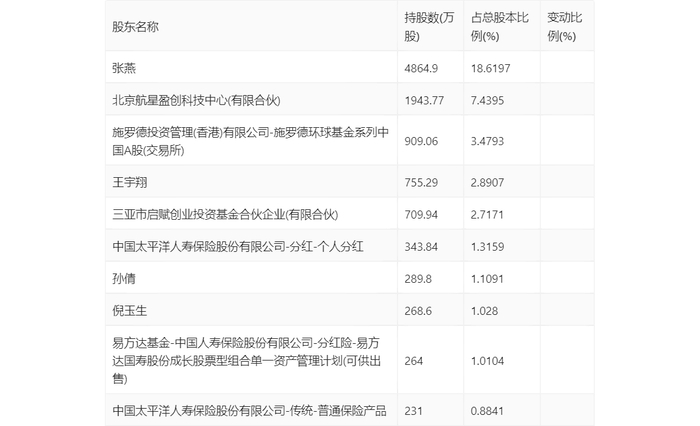The height and width of the screenshot is (426, 700).
Task: Select the percentage 3.4793
Action: [x=487, y=142]
